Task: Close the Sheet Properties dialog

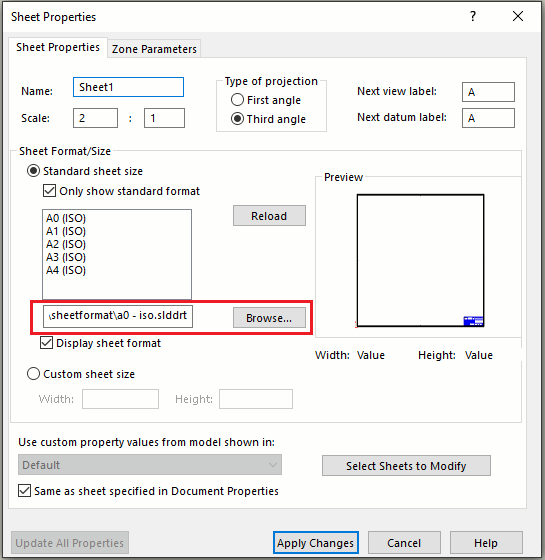Action: (518, 16)
